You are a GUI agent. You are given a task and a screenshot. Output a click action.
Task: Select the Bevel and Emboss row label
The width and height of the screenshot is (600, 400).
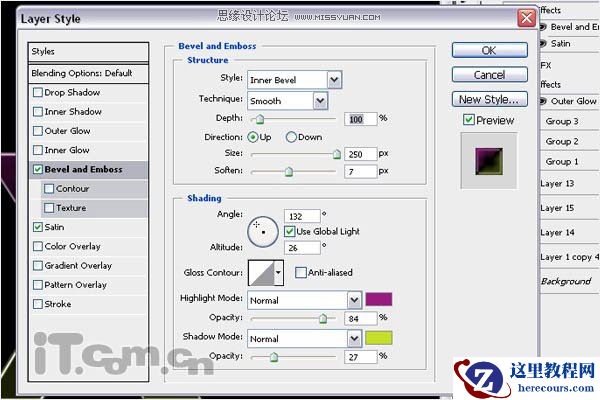pyautogui.click(x=83, y=169)
